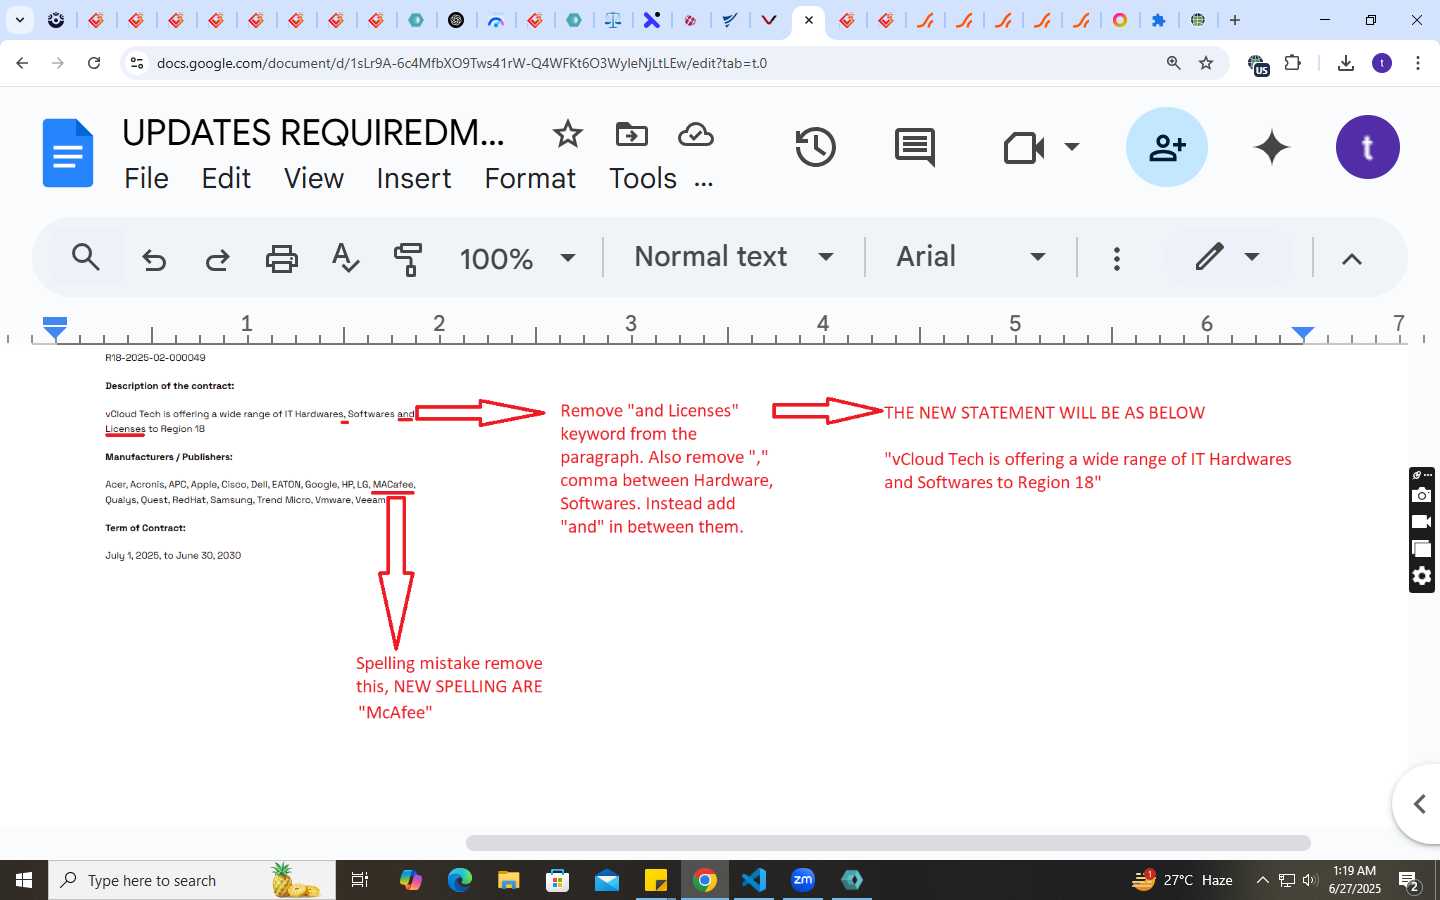Open the View menu
This screenshot has width=1440, height=900.
(x=314, y=178)
